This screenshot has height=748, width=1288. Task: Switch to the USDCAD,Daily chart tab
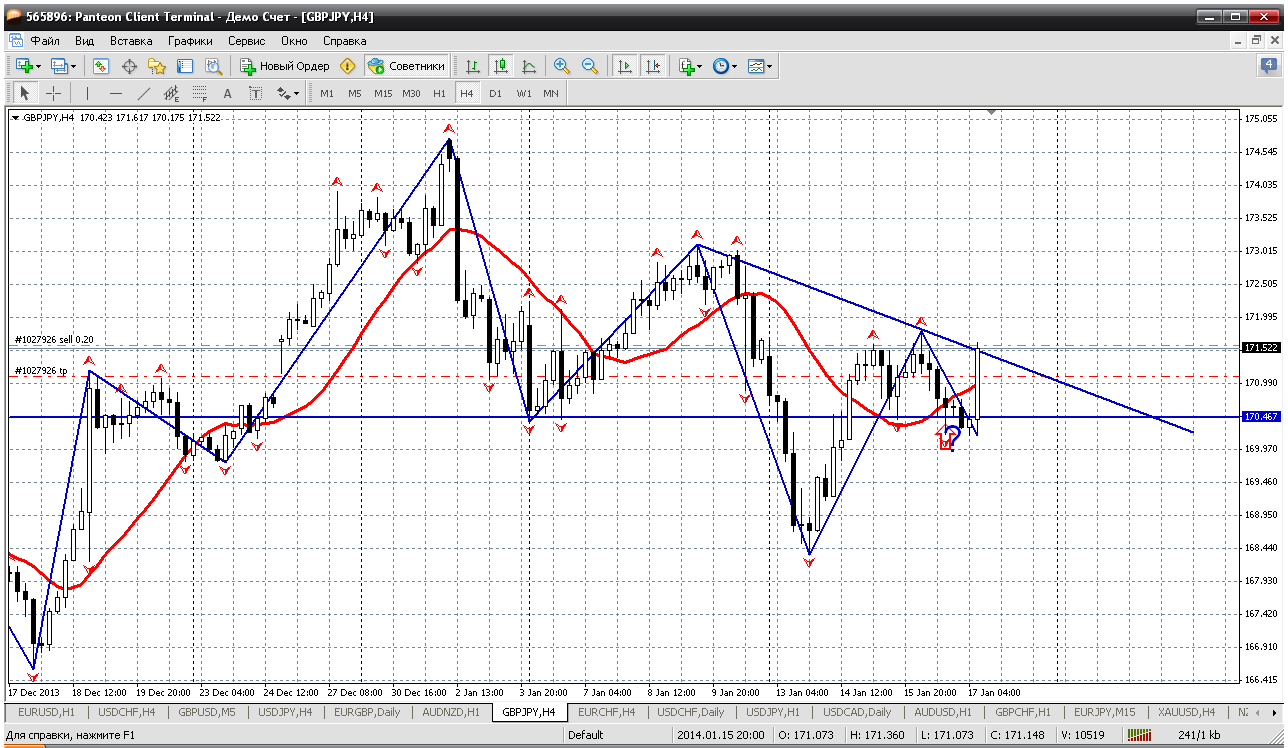pyautogui.click(x=857, y=712)
